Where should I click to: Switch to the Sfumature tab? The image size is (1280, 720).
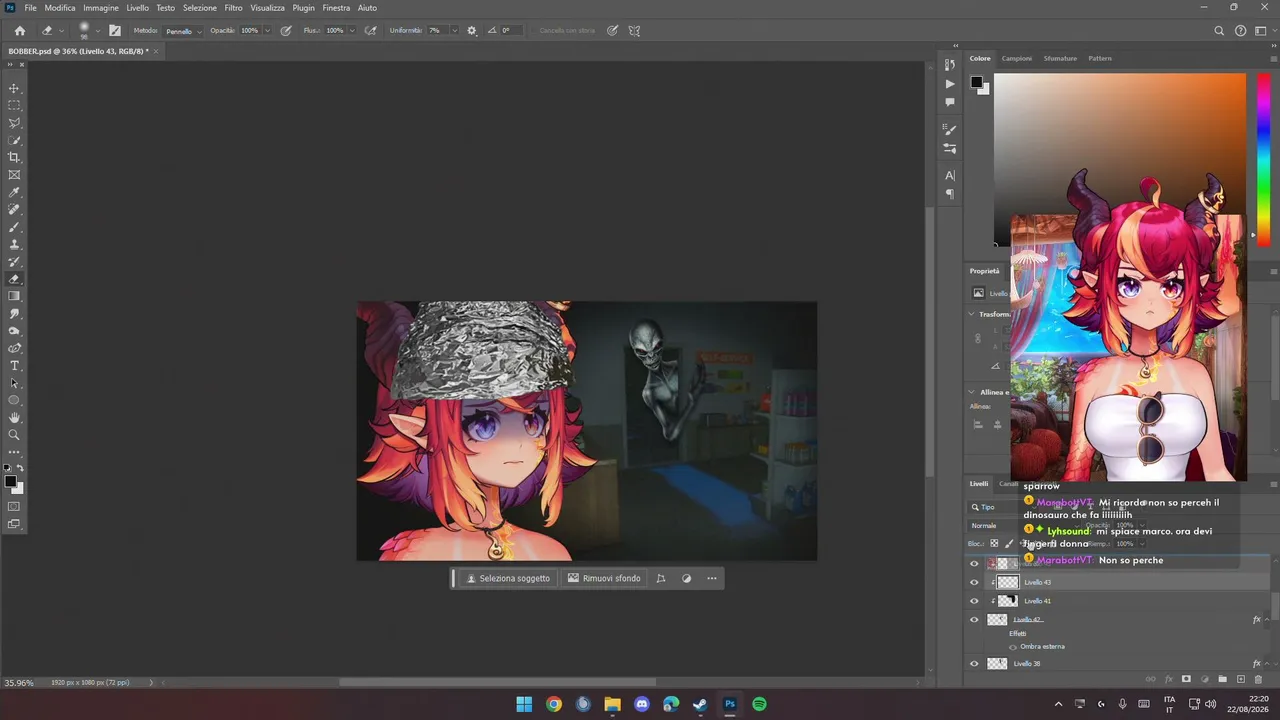point(1060,58)
